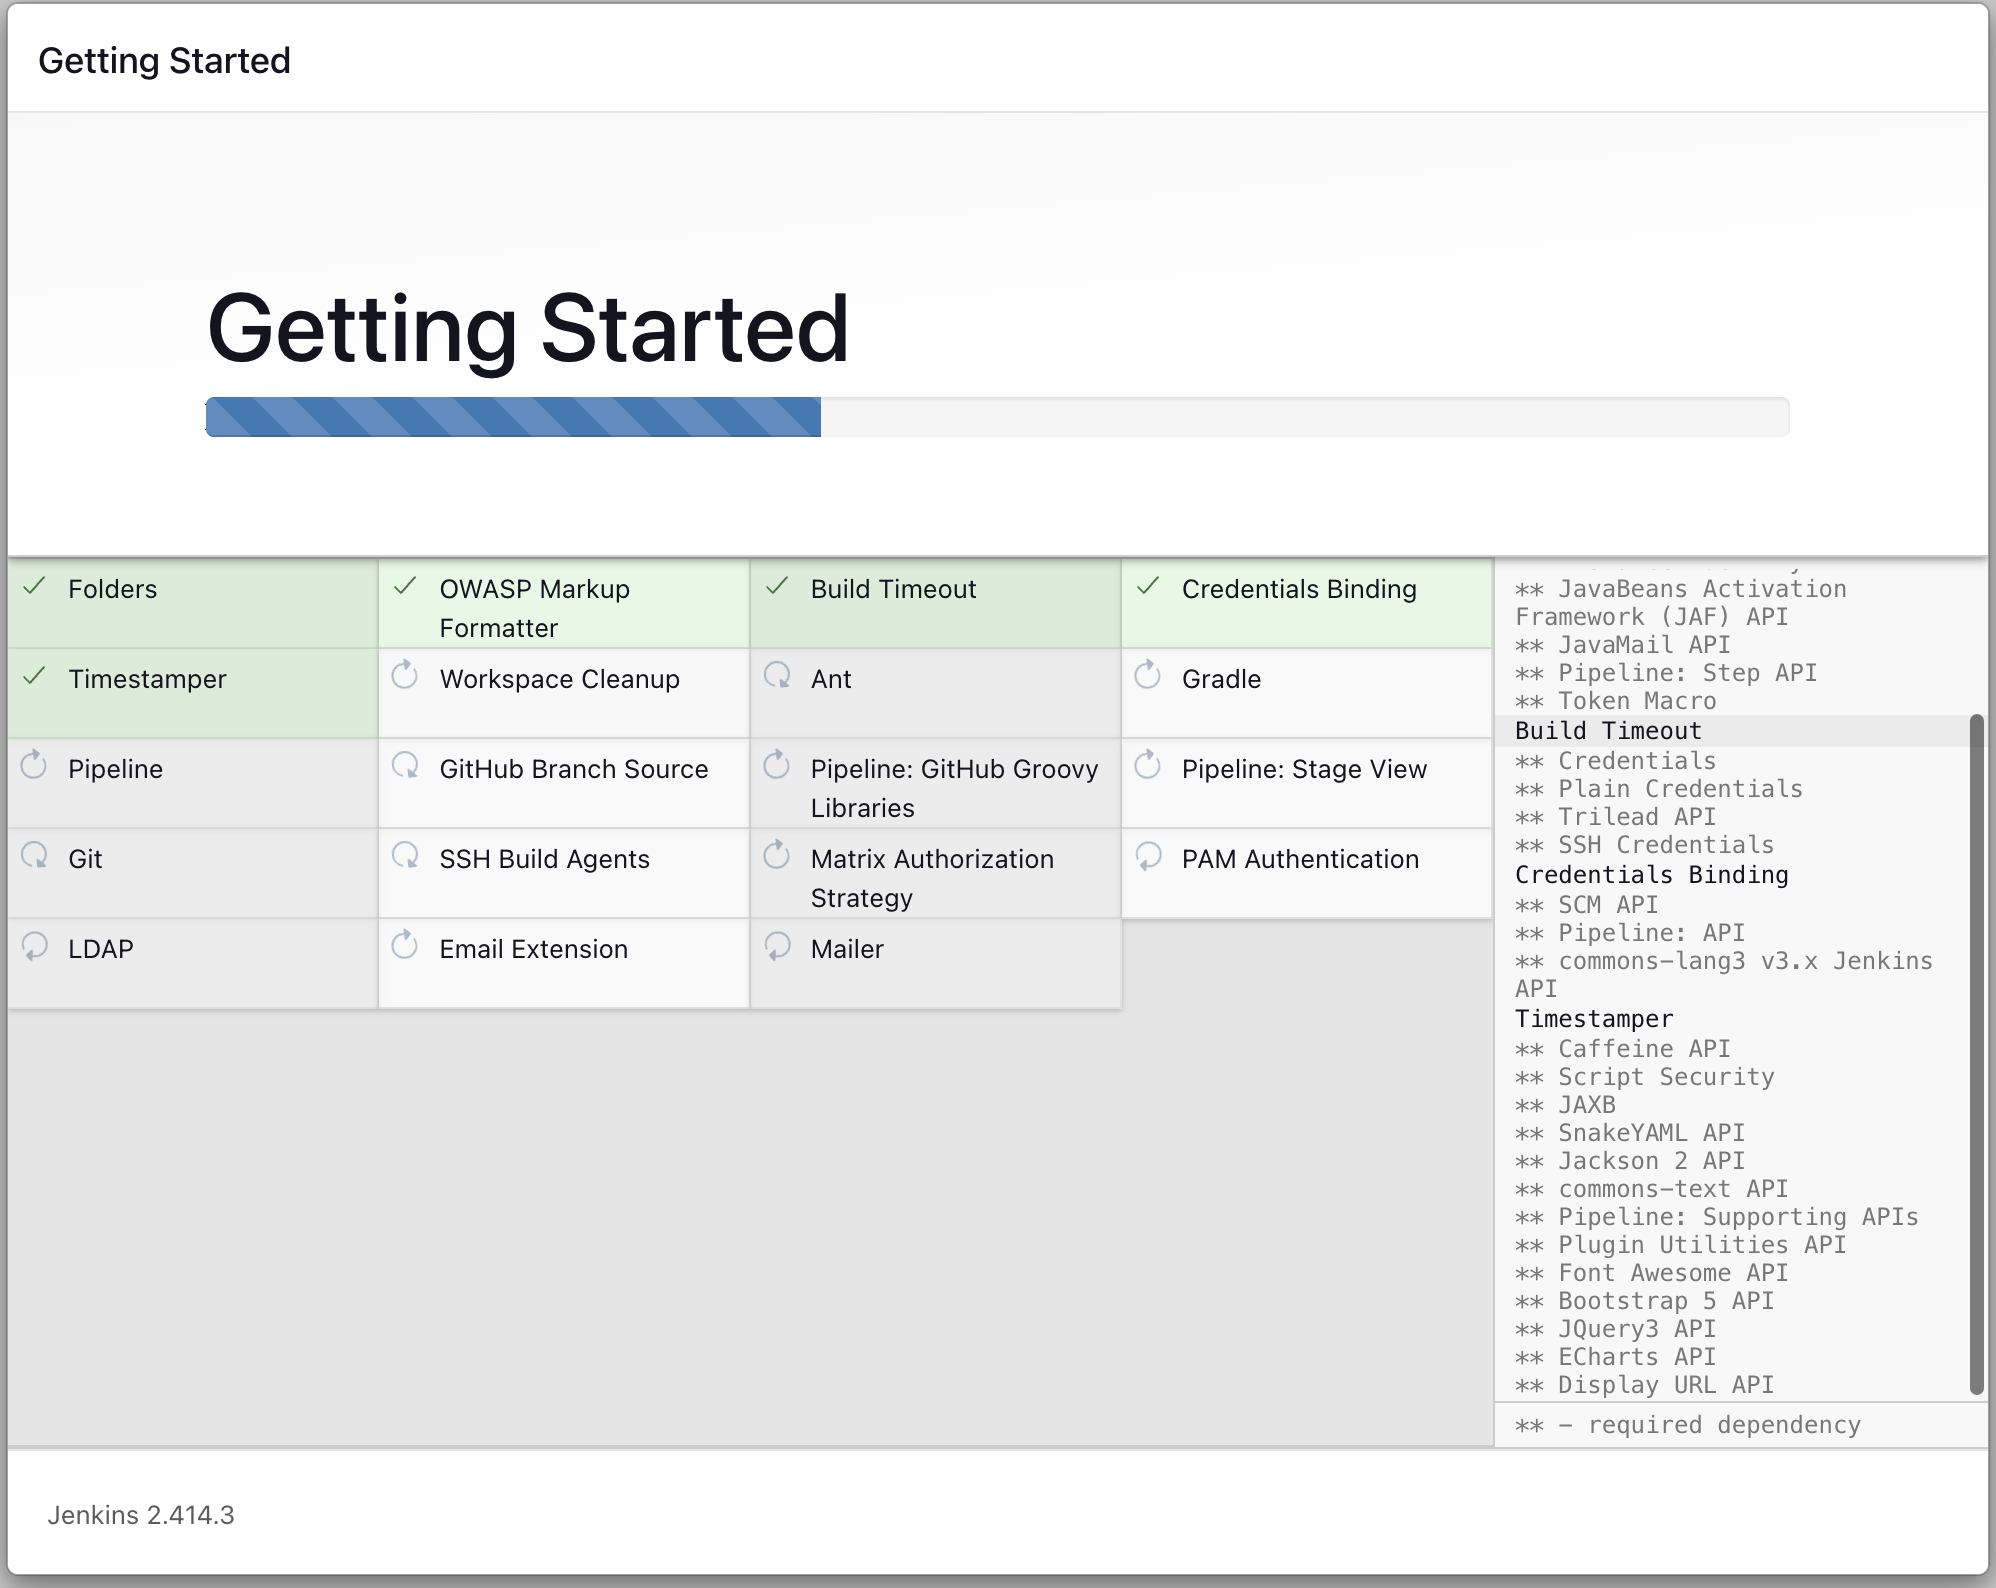Screen dimensions: 1996x1588
Task: Click the OWASP Markup Formatter entry
Action: (x=534, y=607)
